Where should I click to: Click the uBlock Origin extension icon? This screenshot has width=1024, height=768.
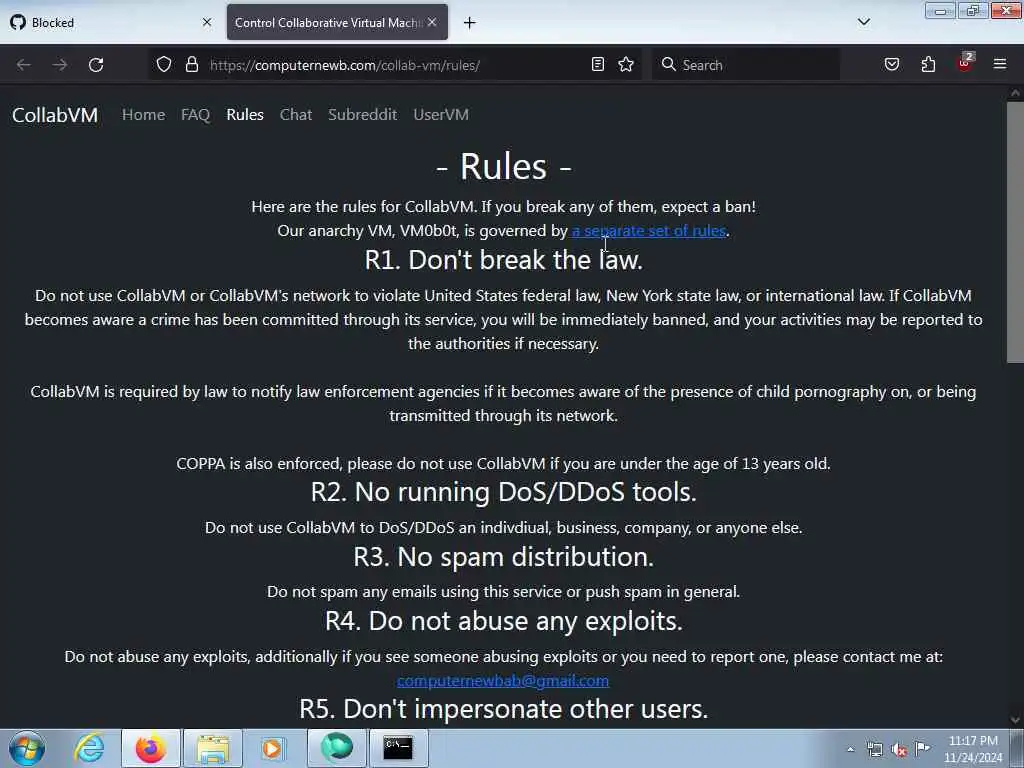pos(965,63)
